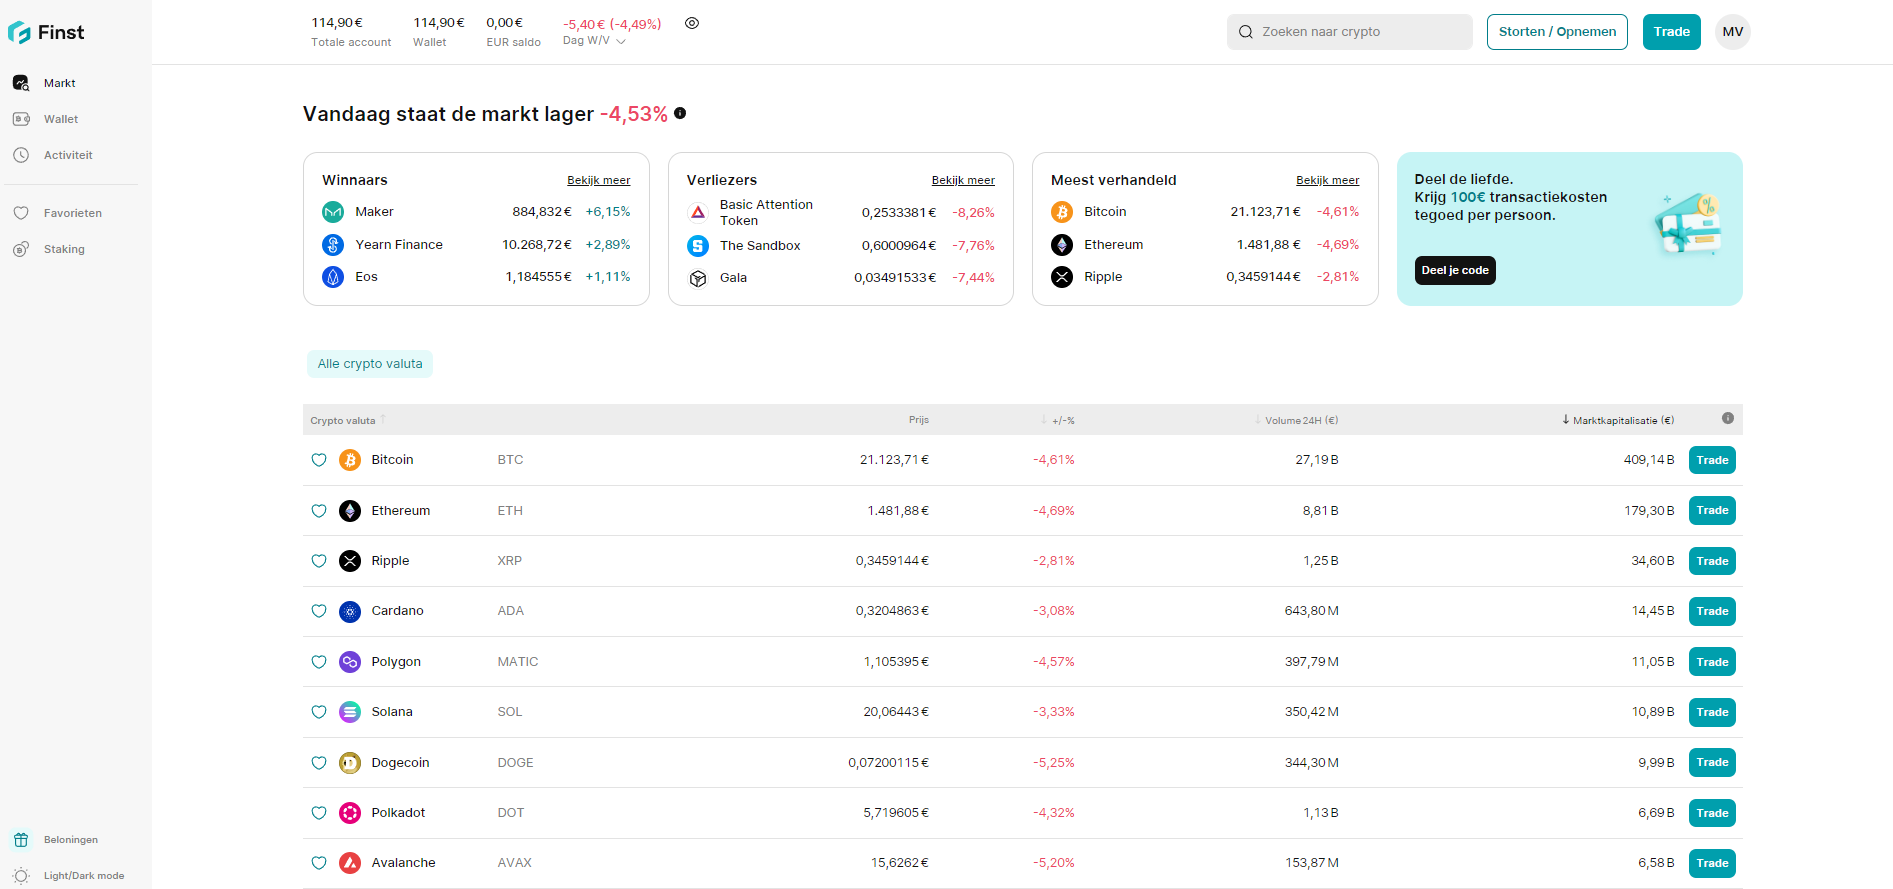Sort by Marktkapitalisatie column
1893x889 pixels.
[1620, 420]
